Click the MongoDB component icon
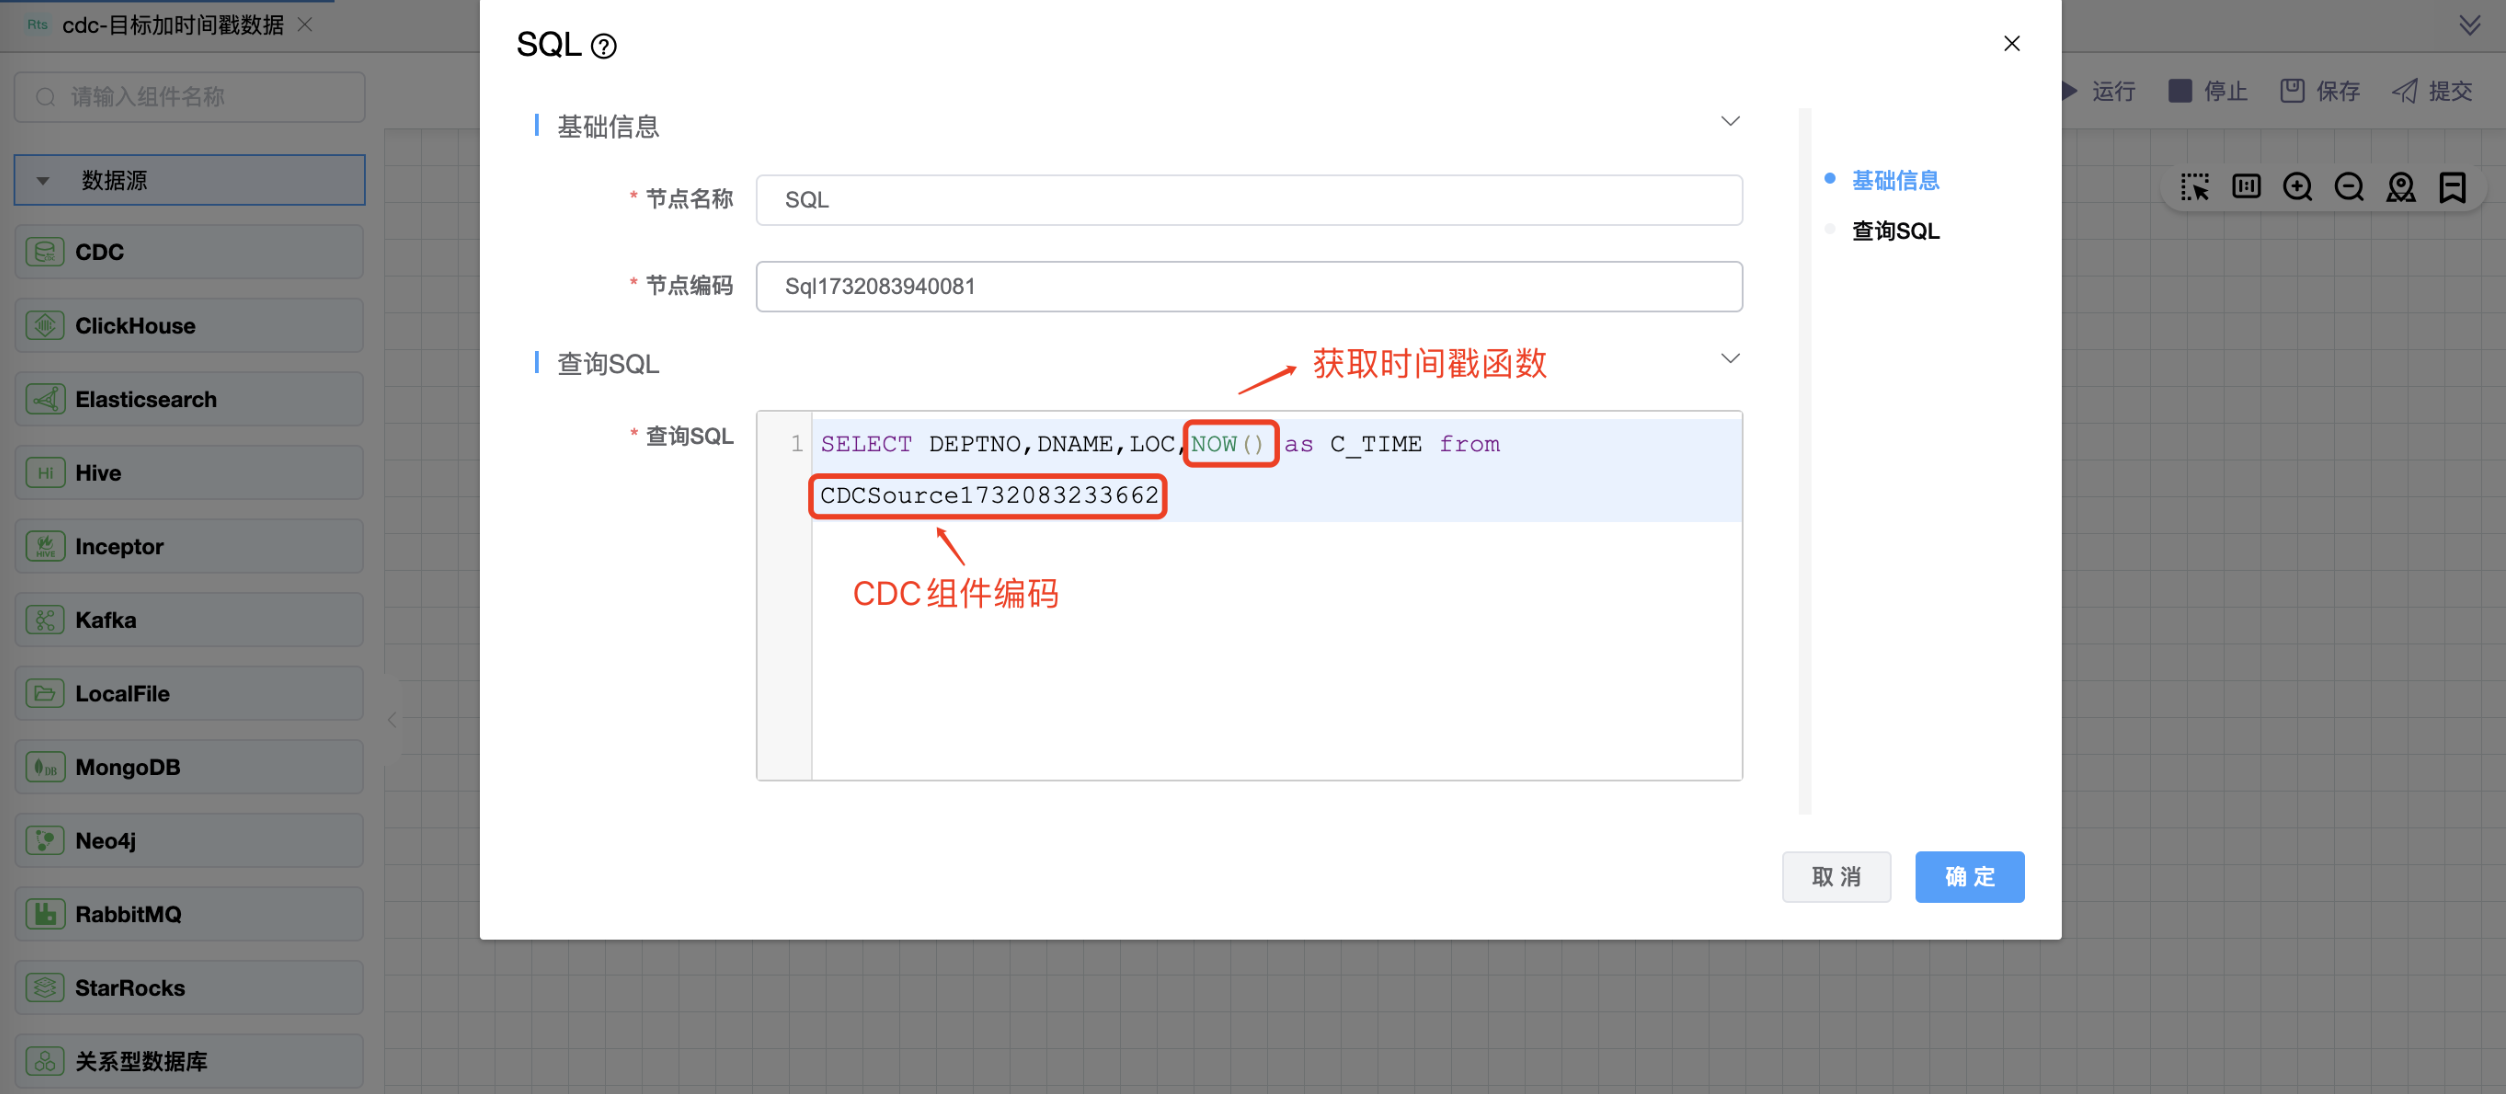2506x1094 pixels. 45,767
